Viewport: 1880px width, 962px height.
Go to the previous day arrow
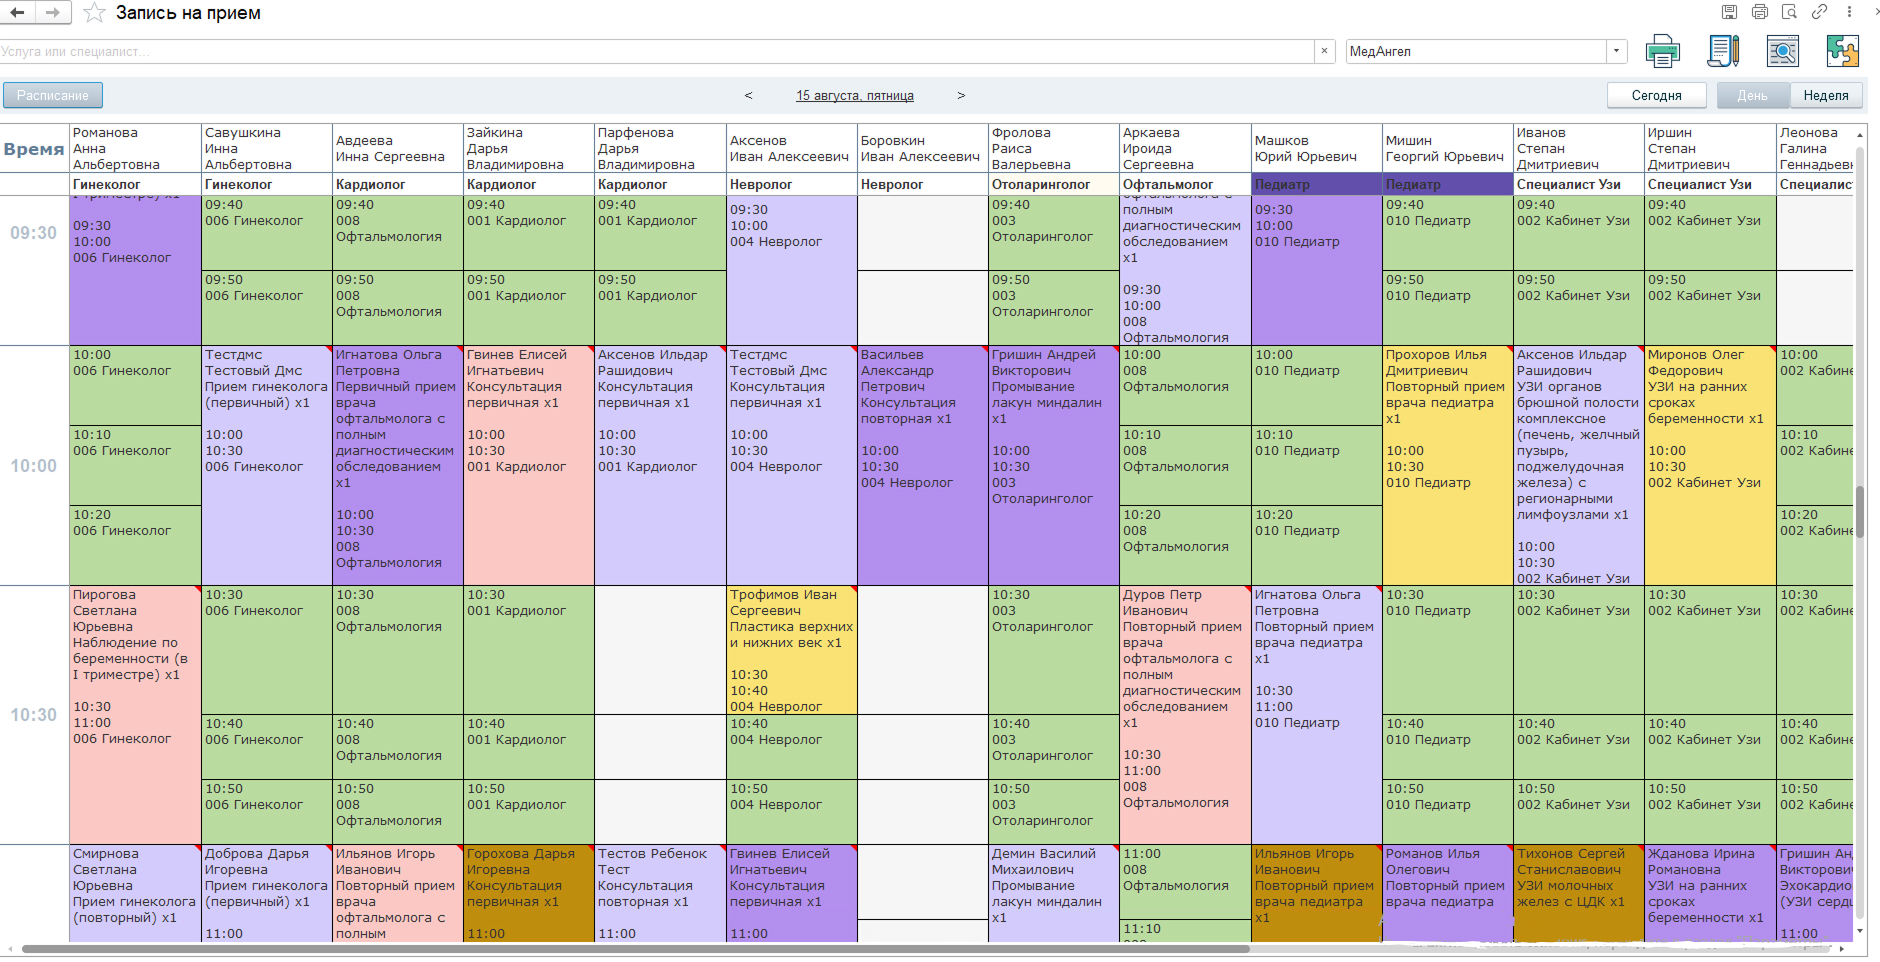pyautogui.click(x=748, y=95)
